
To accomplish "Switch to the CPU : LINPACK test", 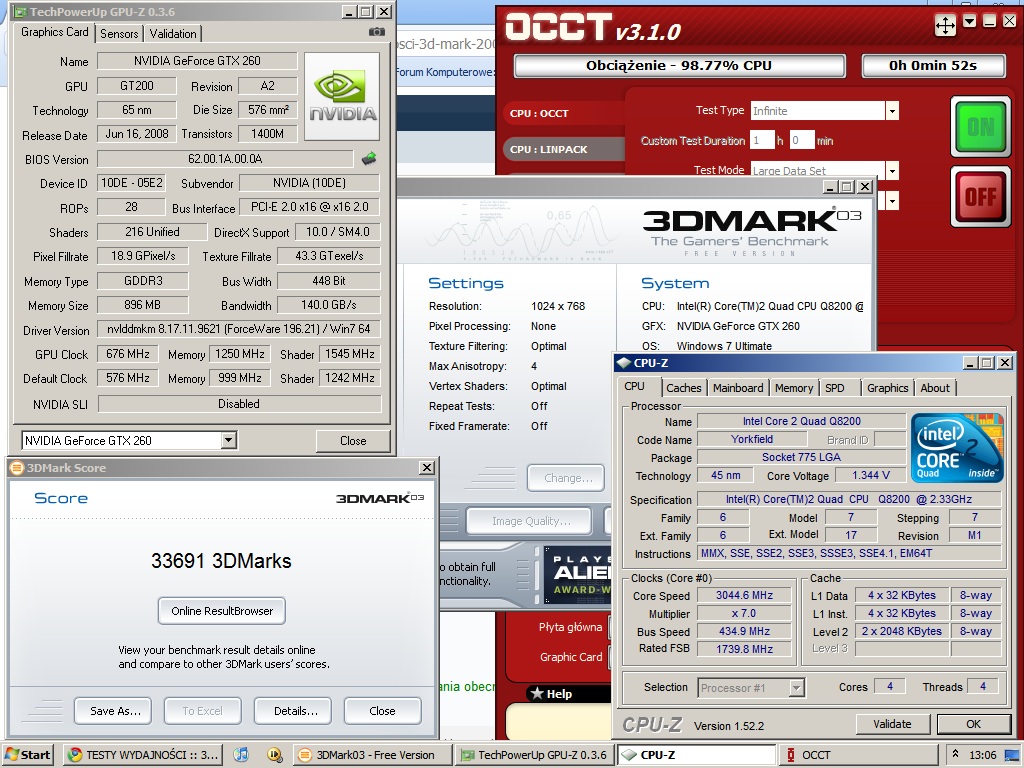I will 549,149.
